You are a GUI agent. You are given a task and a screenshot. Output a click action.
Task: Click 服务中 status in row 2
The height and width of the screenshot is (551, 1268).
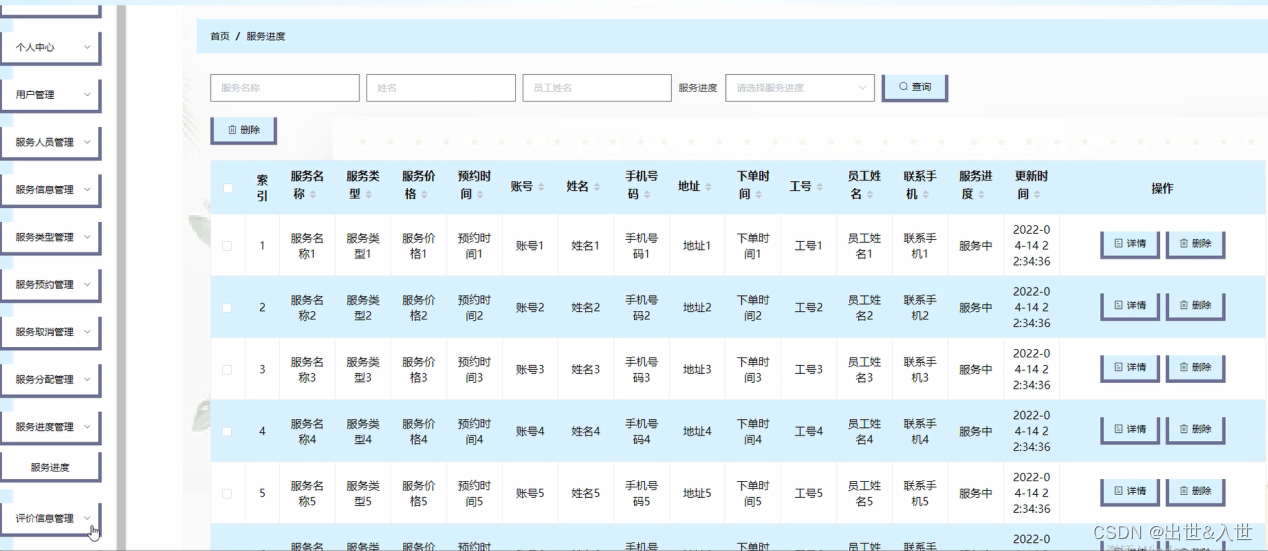(976, 308)
